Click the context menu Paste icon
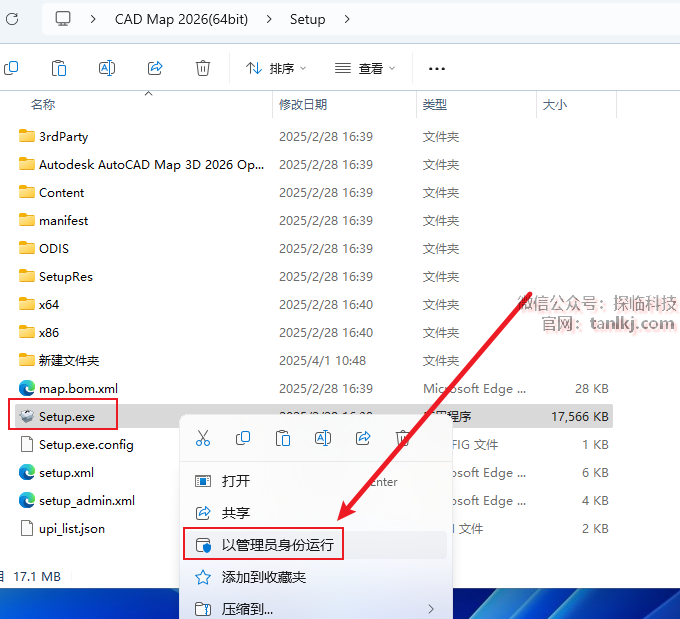This screenshot has width=680, height=619. (x=283, y=438)
